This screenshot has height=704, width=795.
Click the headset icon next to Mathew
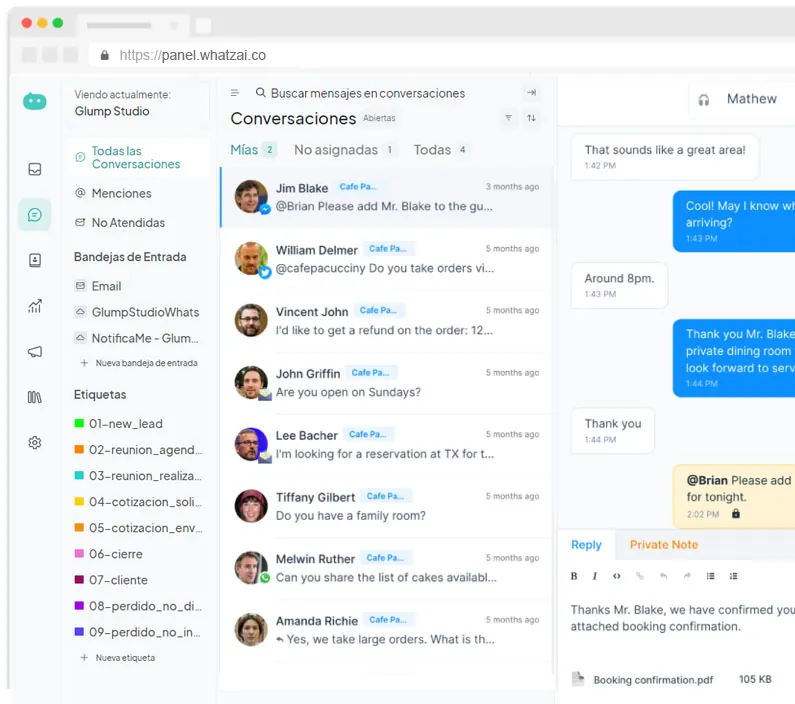click(x=704, y=100)
